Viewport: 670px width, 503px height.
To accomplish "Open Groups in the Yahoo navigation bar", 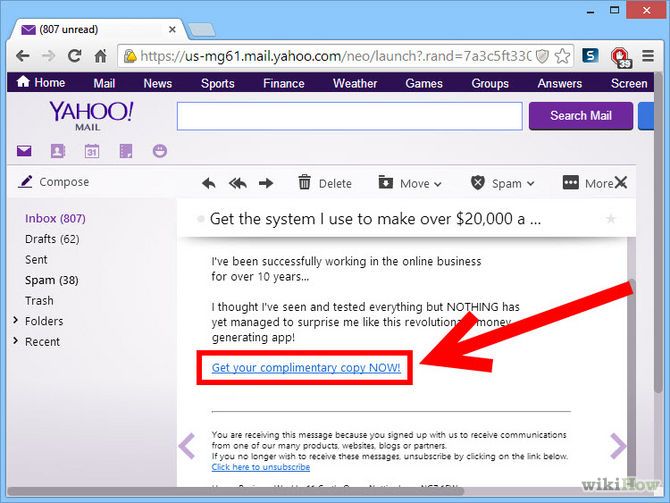I will coord(490,83).
